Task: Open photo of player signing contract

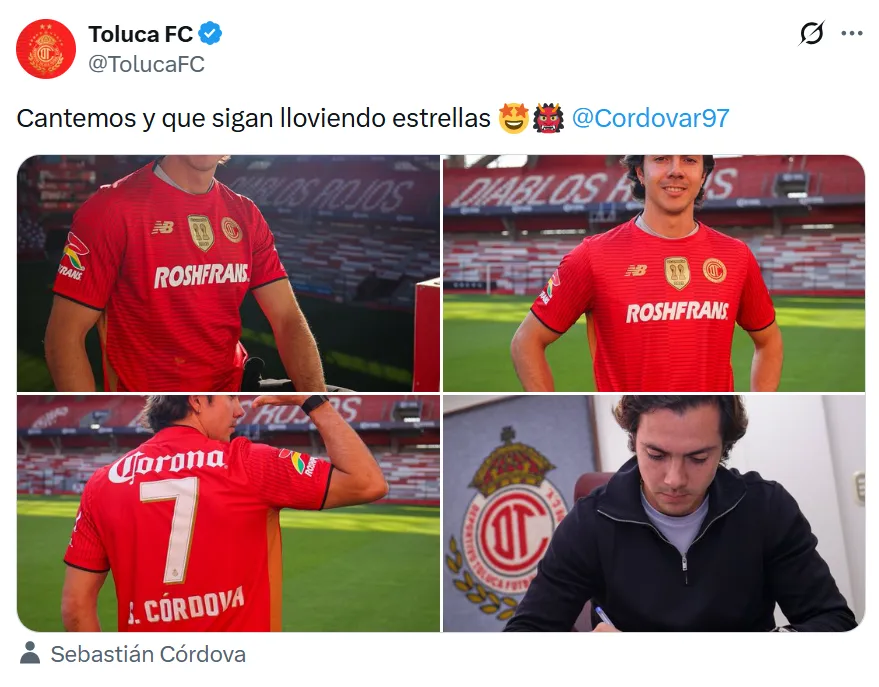Action: (654, 513)
